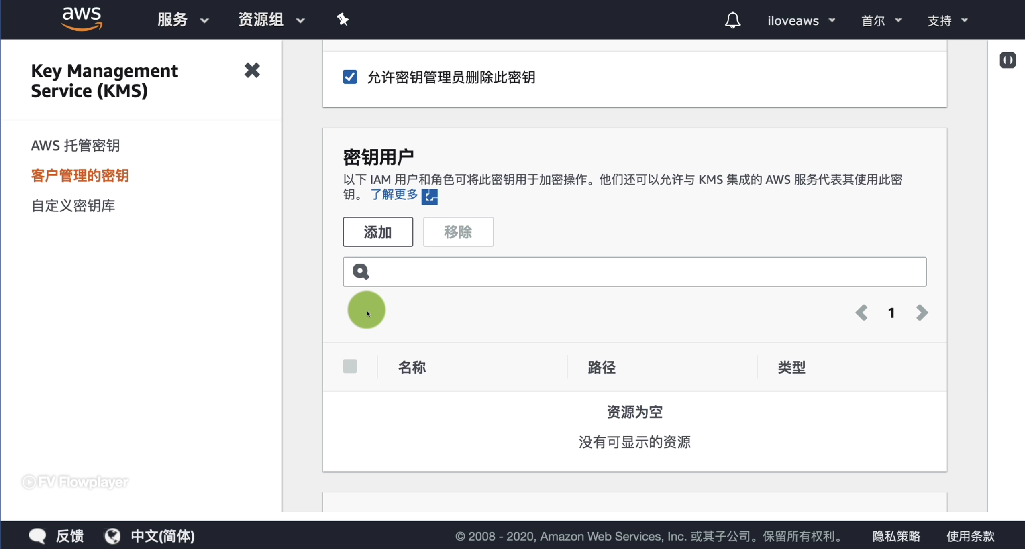The image size is (1025, 549).
Task: Open the 服务 services menu
Action: coord(182,20)
